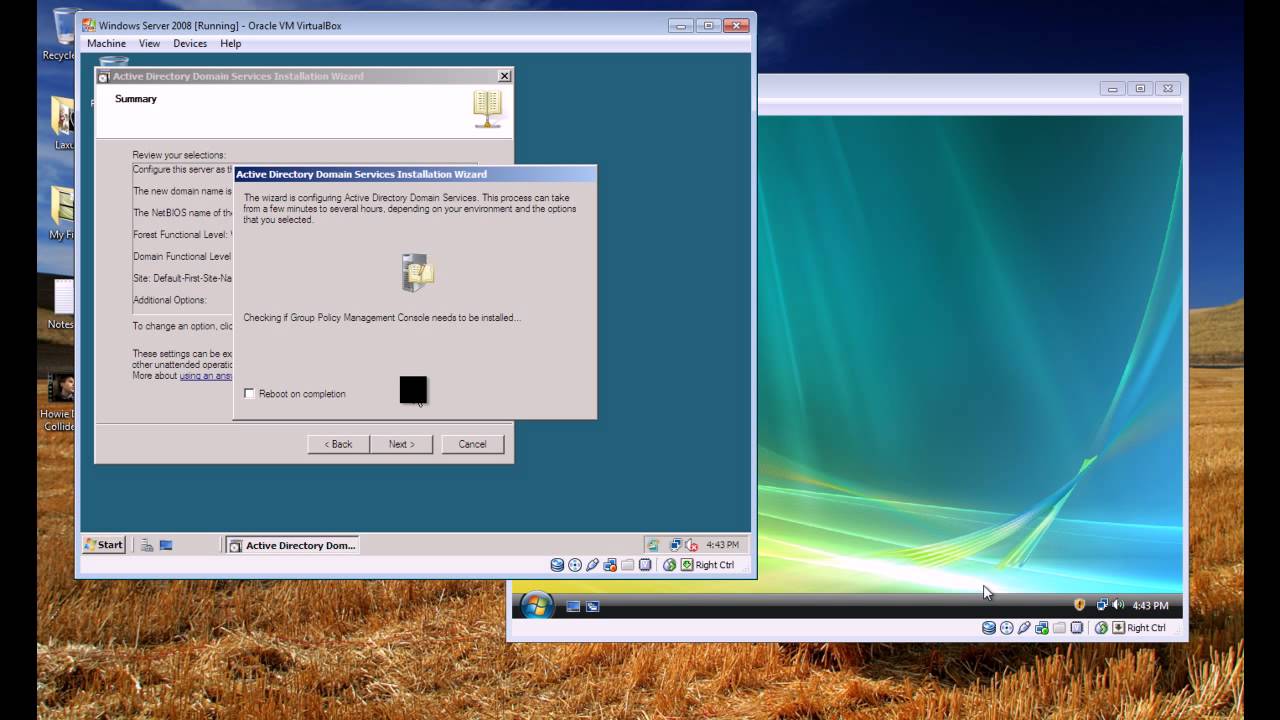Click Show Desktop quick launch in Vista VM

(574, 606)
